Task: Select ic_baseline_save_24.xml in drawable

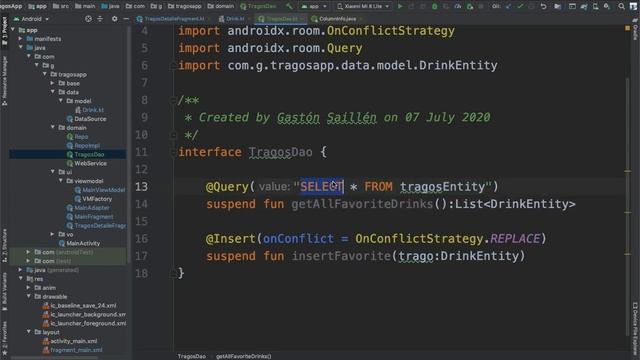Action: pyautogui.click(x=83, y=305)
